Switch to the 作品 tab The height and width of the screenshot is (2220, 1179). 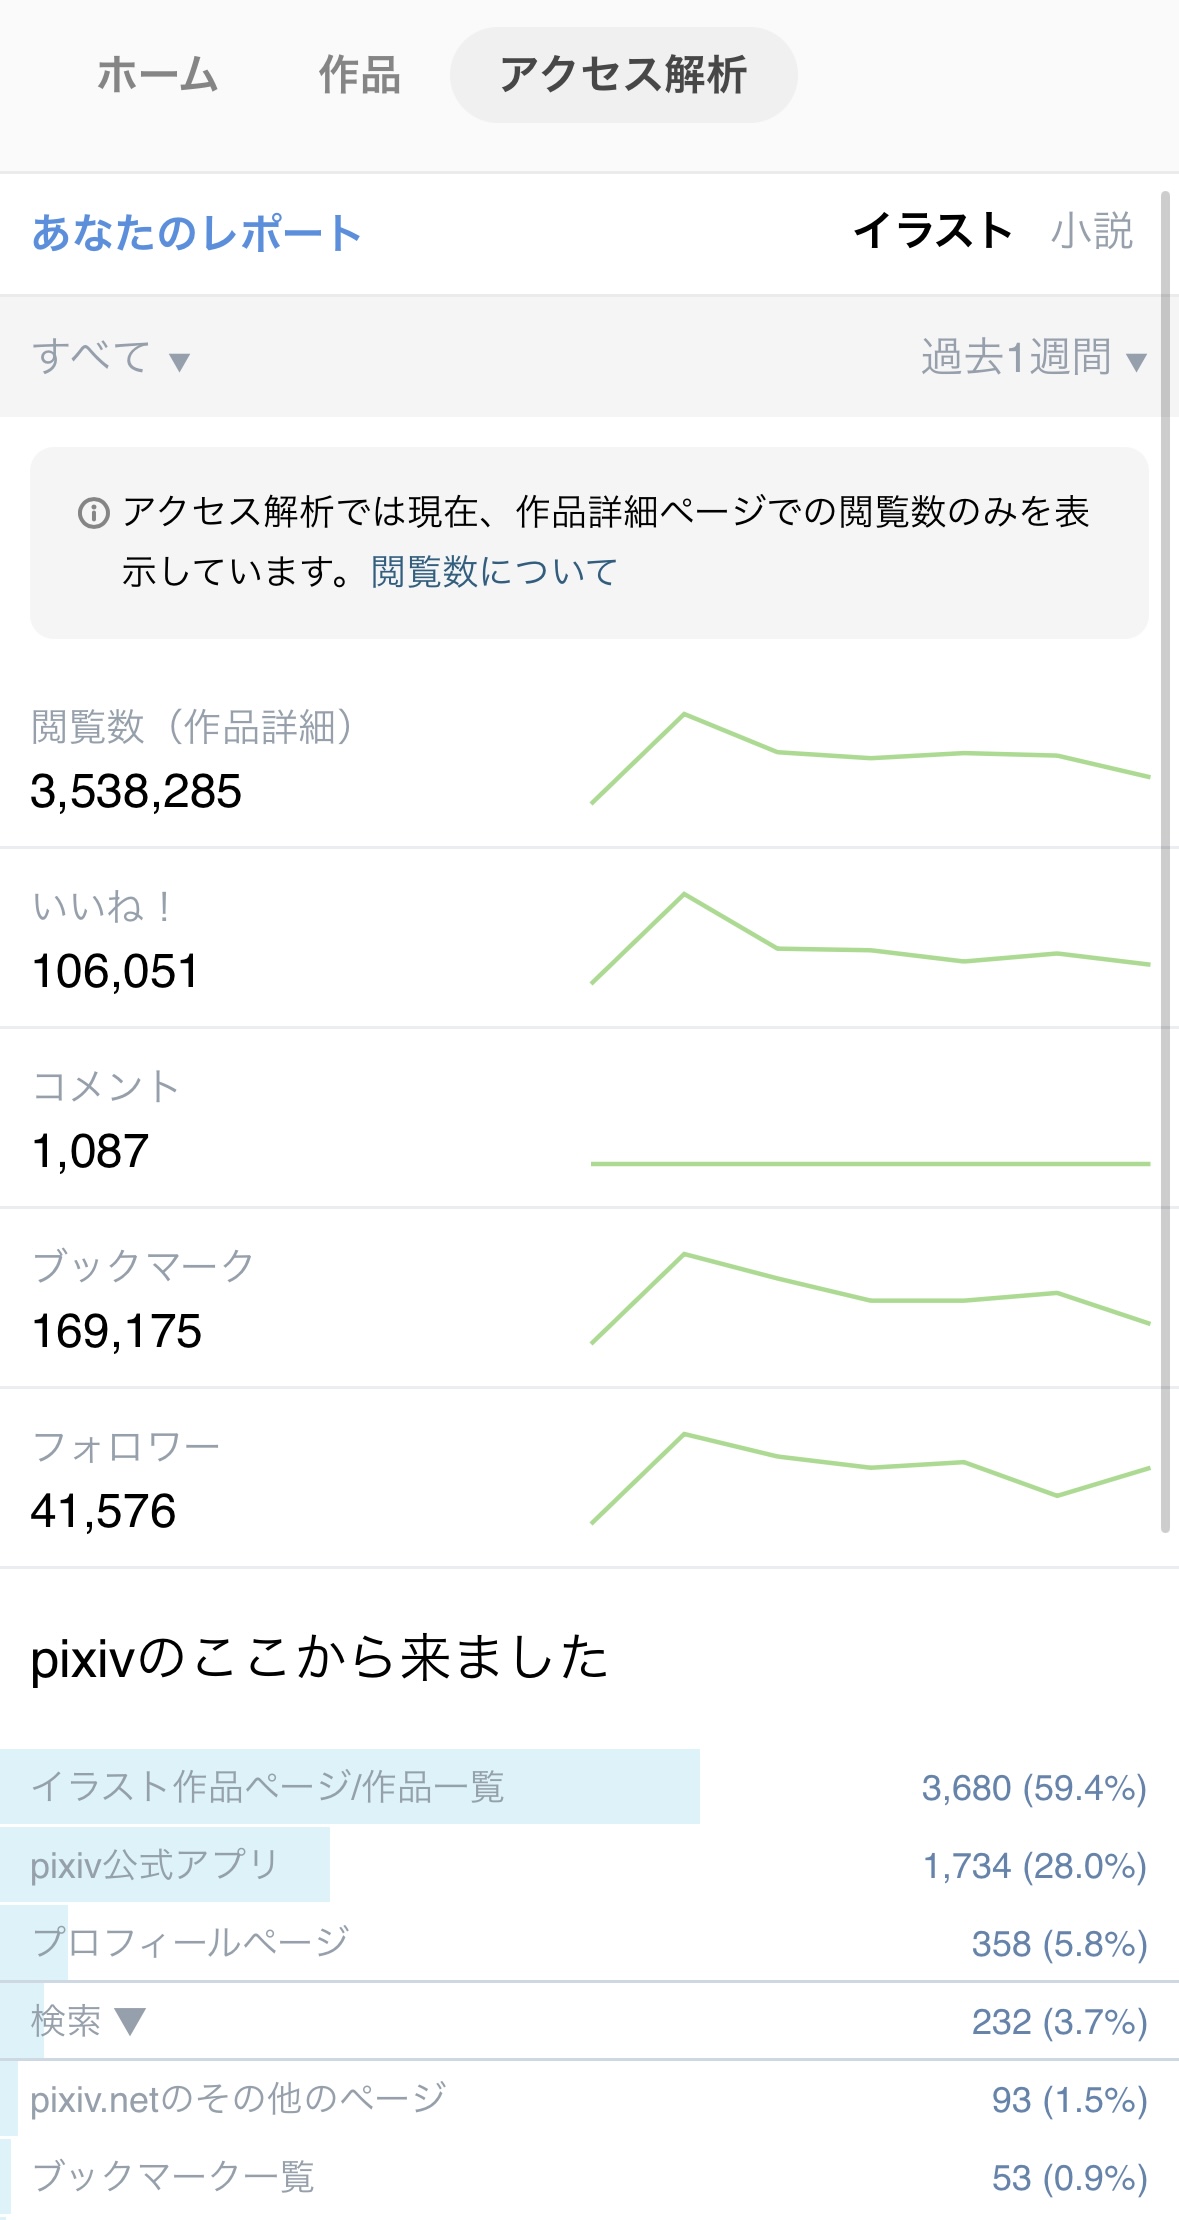click(360, 76)
